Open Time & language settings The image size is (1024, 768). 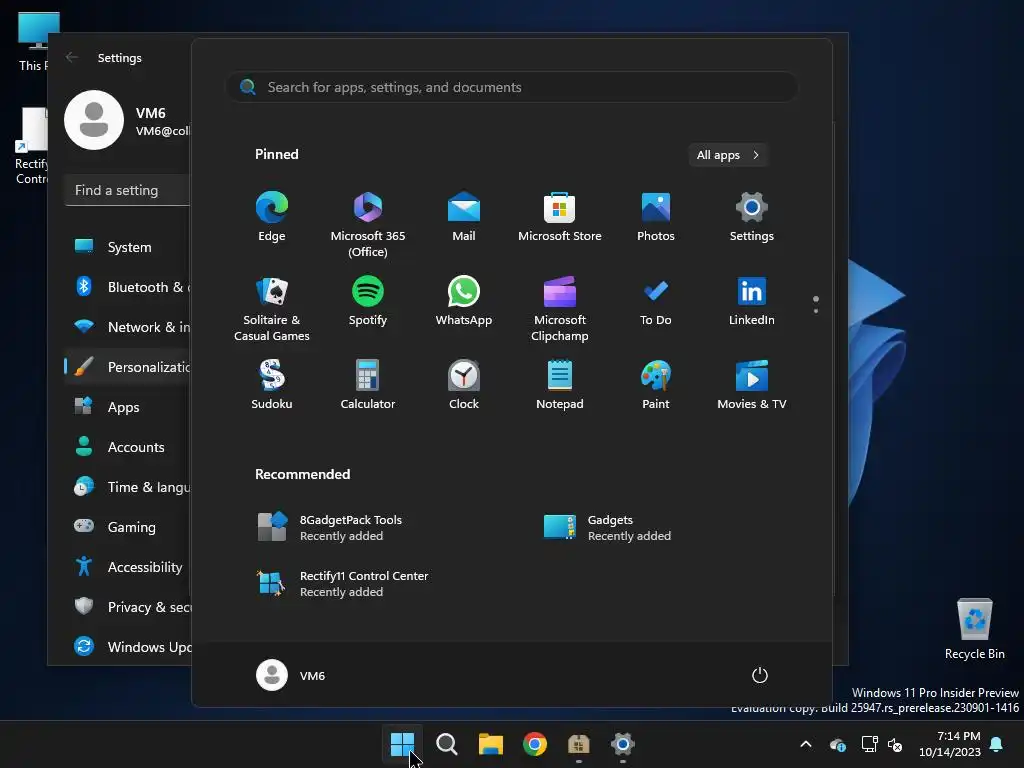coord(128,487)
